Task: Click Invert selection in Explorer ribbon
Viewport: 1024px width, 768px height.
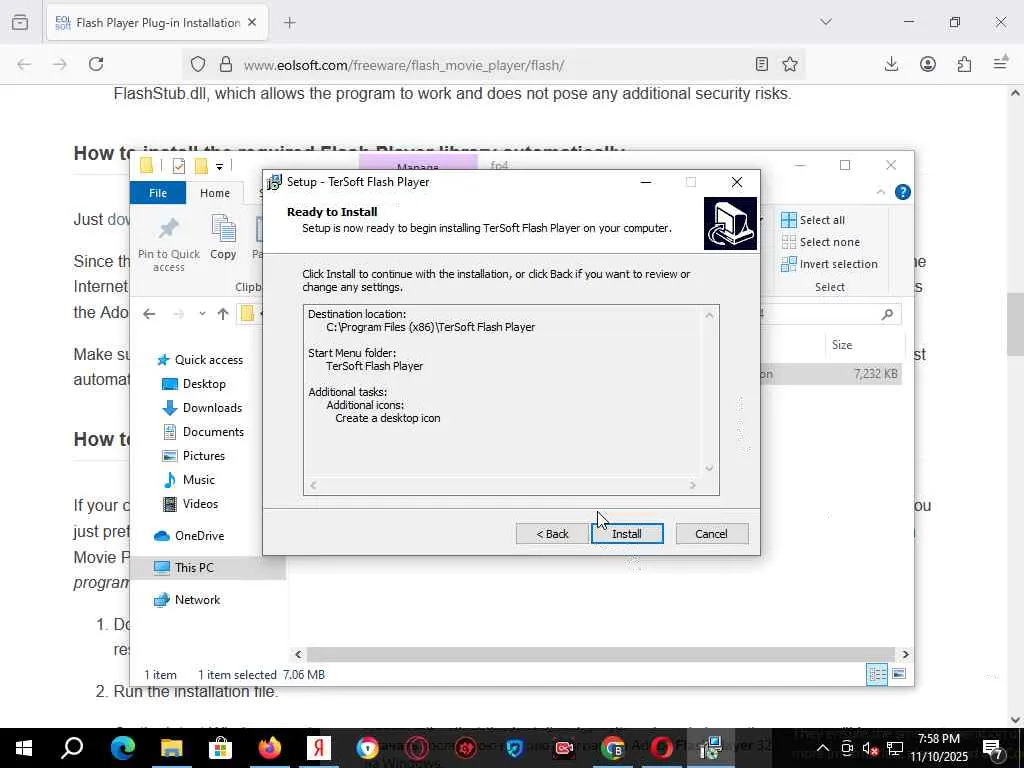Action: pyautogui.click(x=829, y=264)
